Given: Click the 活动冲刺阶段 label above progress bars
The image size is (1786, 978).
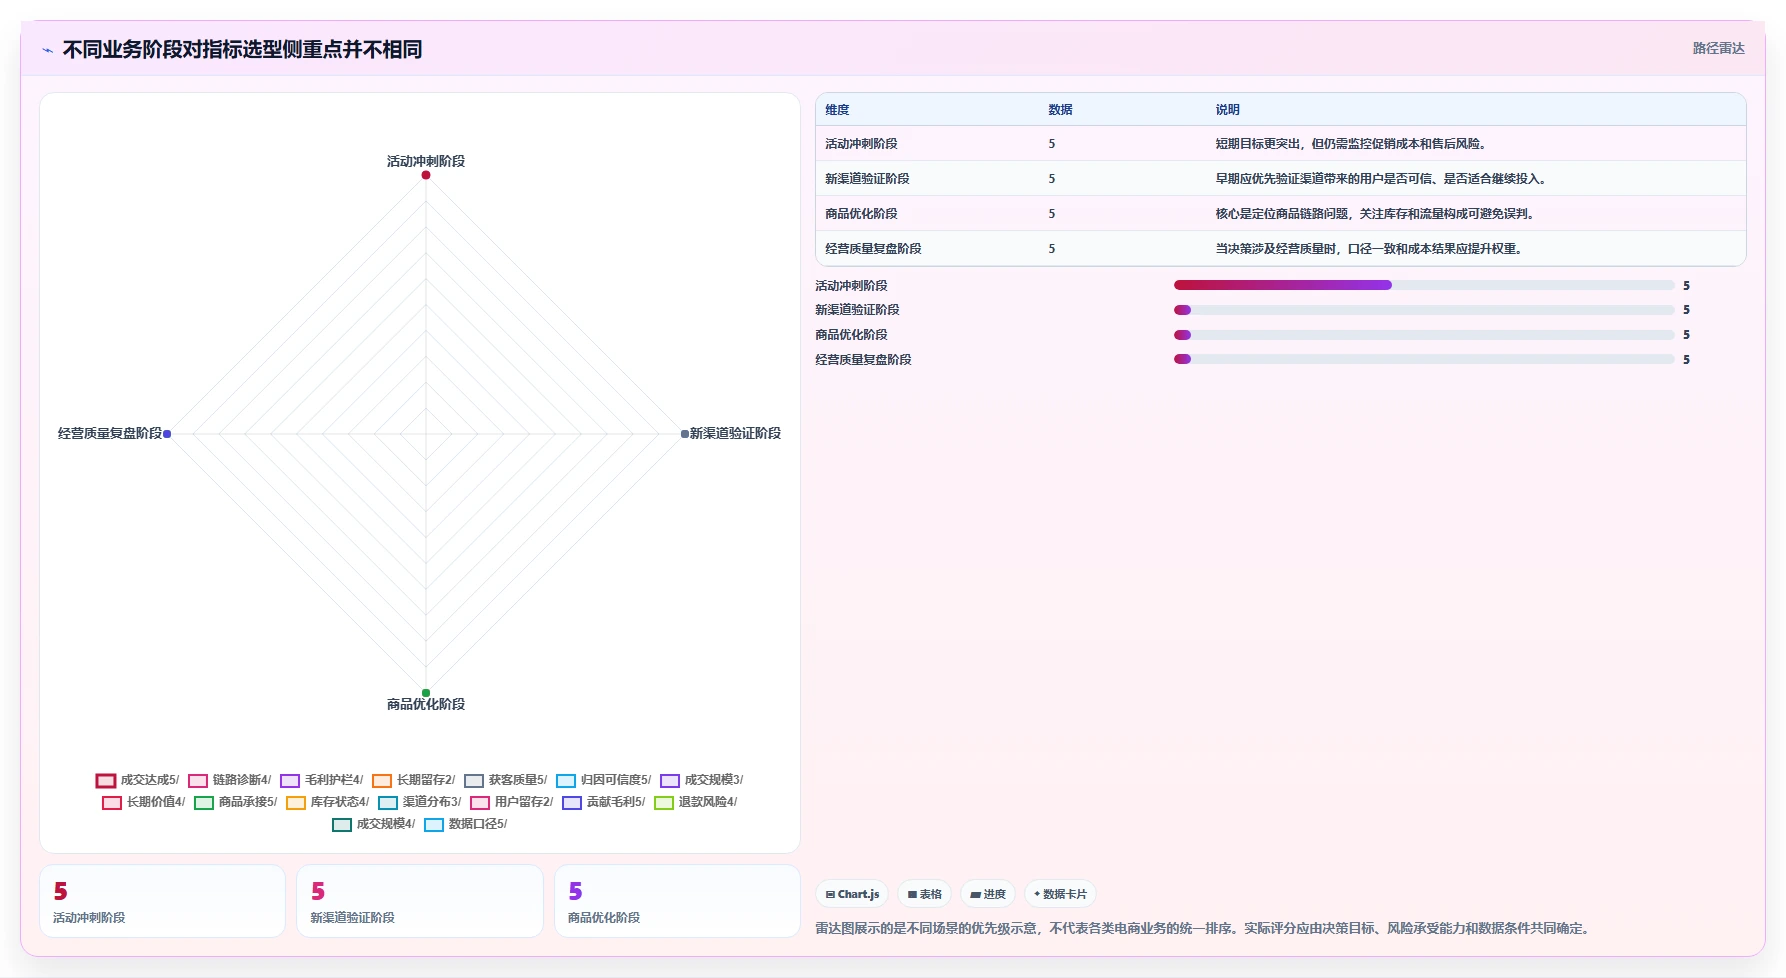Looking at the screenshot, I should 851,286.
